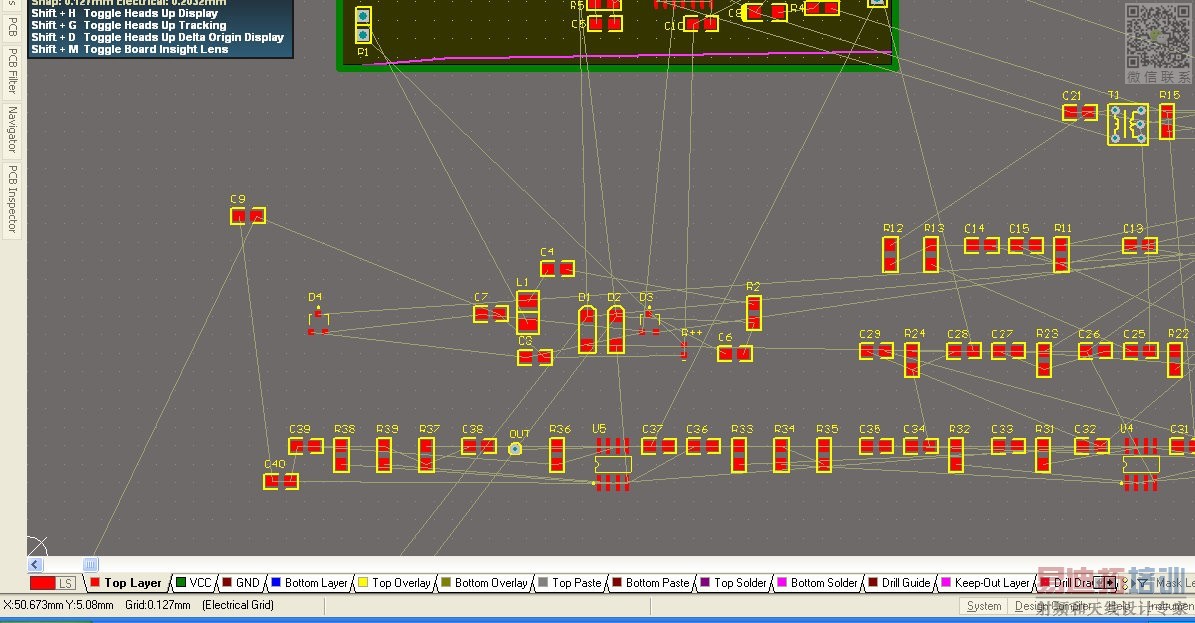Viewport: 1195px width, 623px height.
Task: Select resistor R12 footprint
Action: (890, 255)
